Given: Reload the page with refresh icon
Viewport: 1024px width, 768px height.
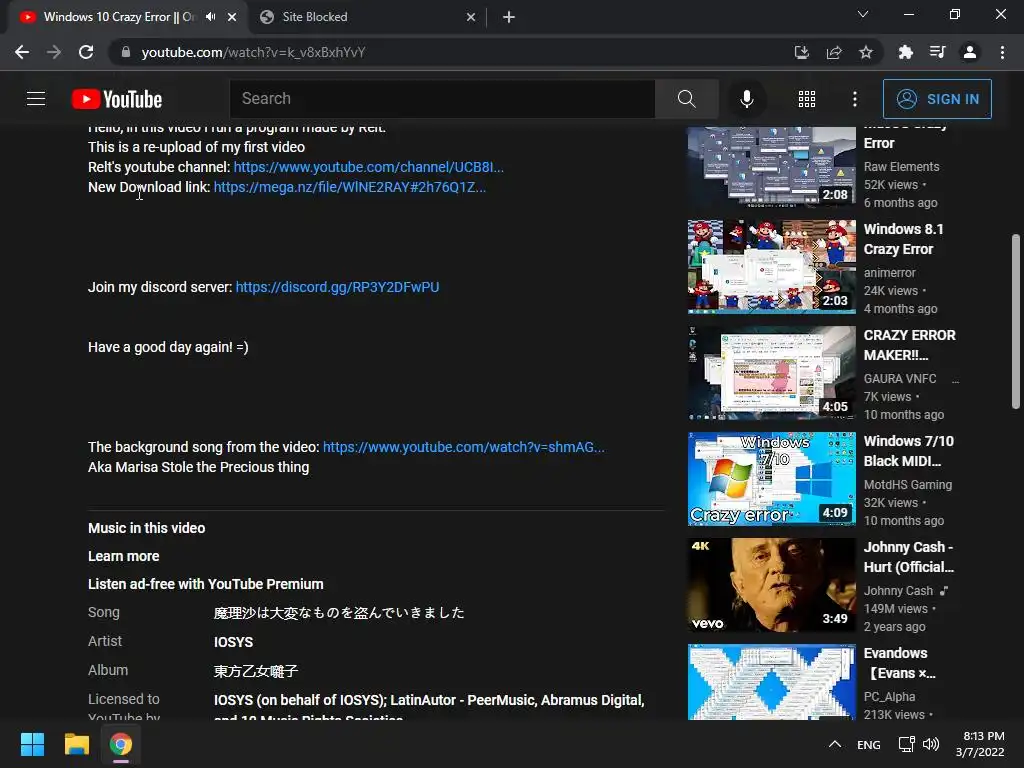Looking at the screenshot, I should (x=86, y=52).
